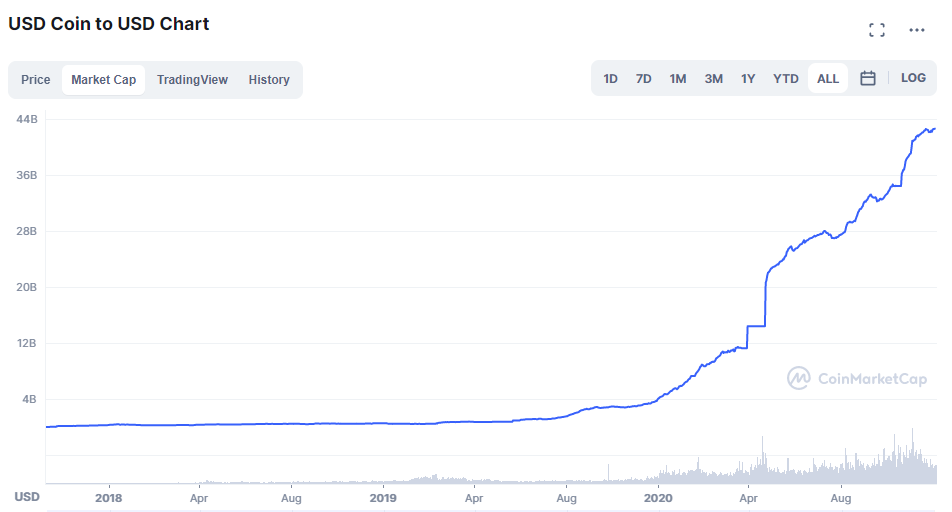
Task: Select the 1Y time range
Action: [x=748, y=78]
